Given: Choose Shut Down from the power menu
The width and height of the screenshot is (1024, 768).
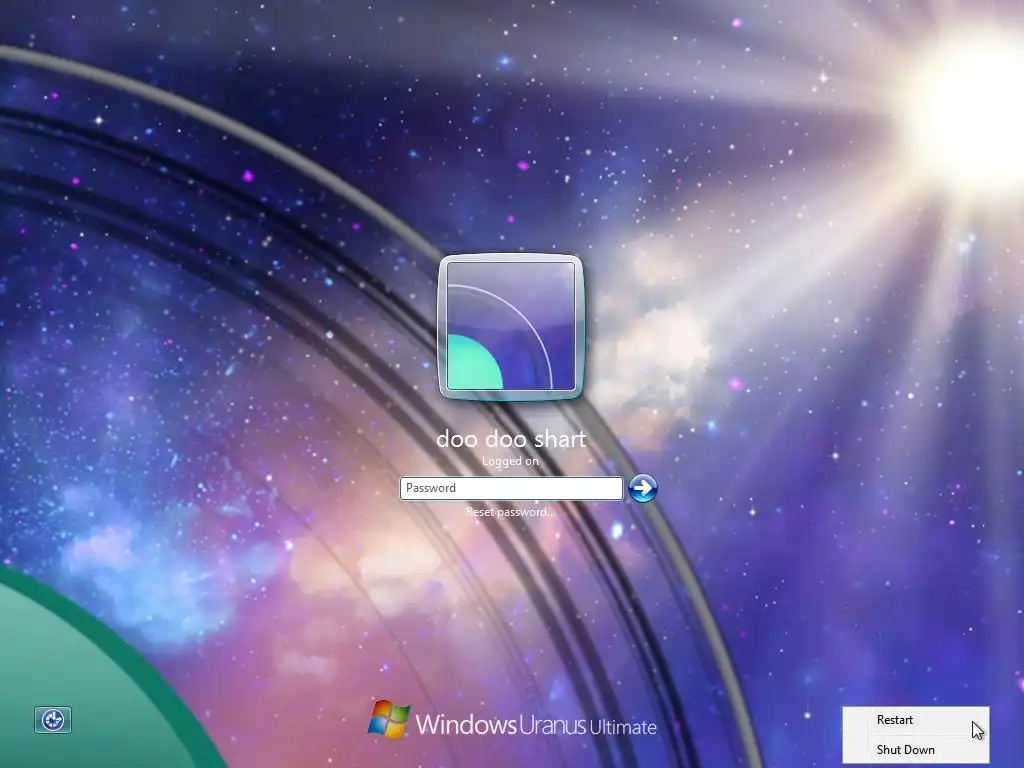Looking at the screenshot, I should coord(916,750).
